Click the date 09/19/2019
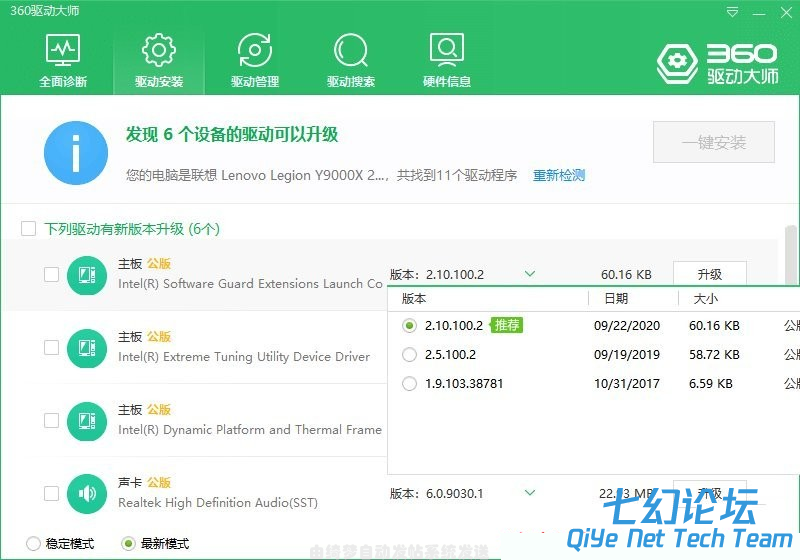This screenshot has height=560, width=800. 627,354
